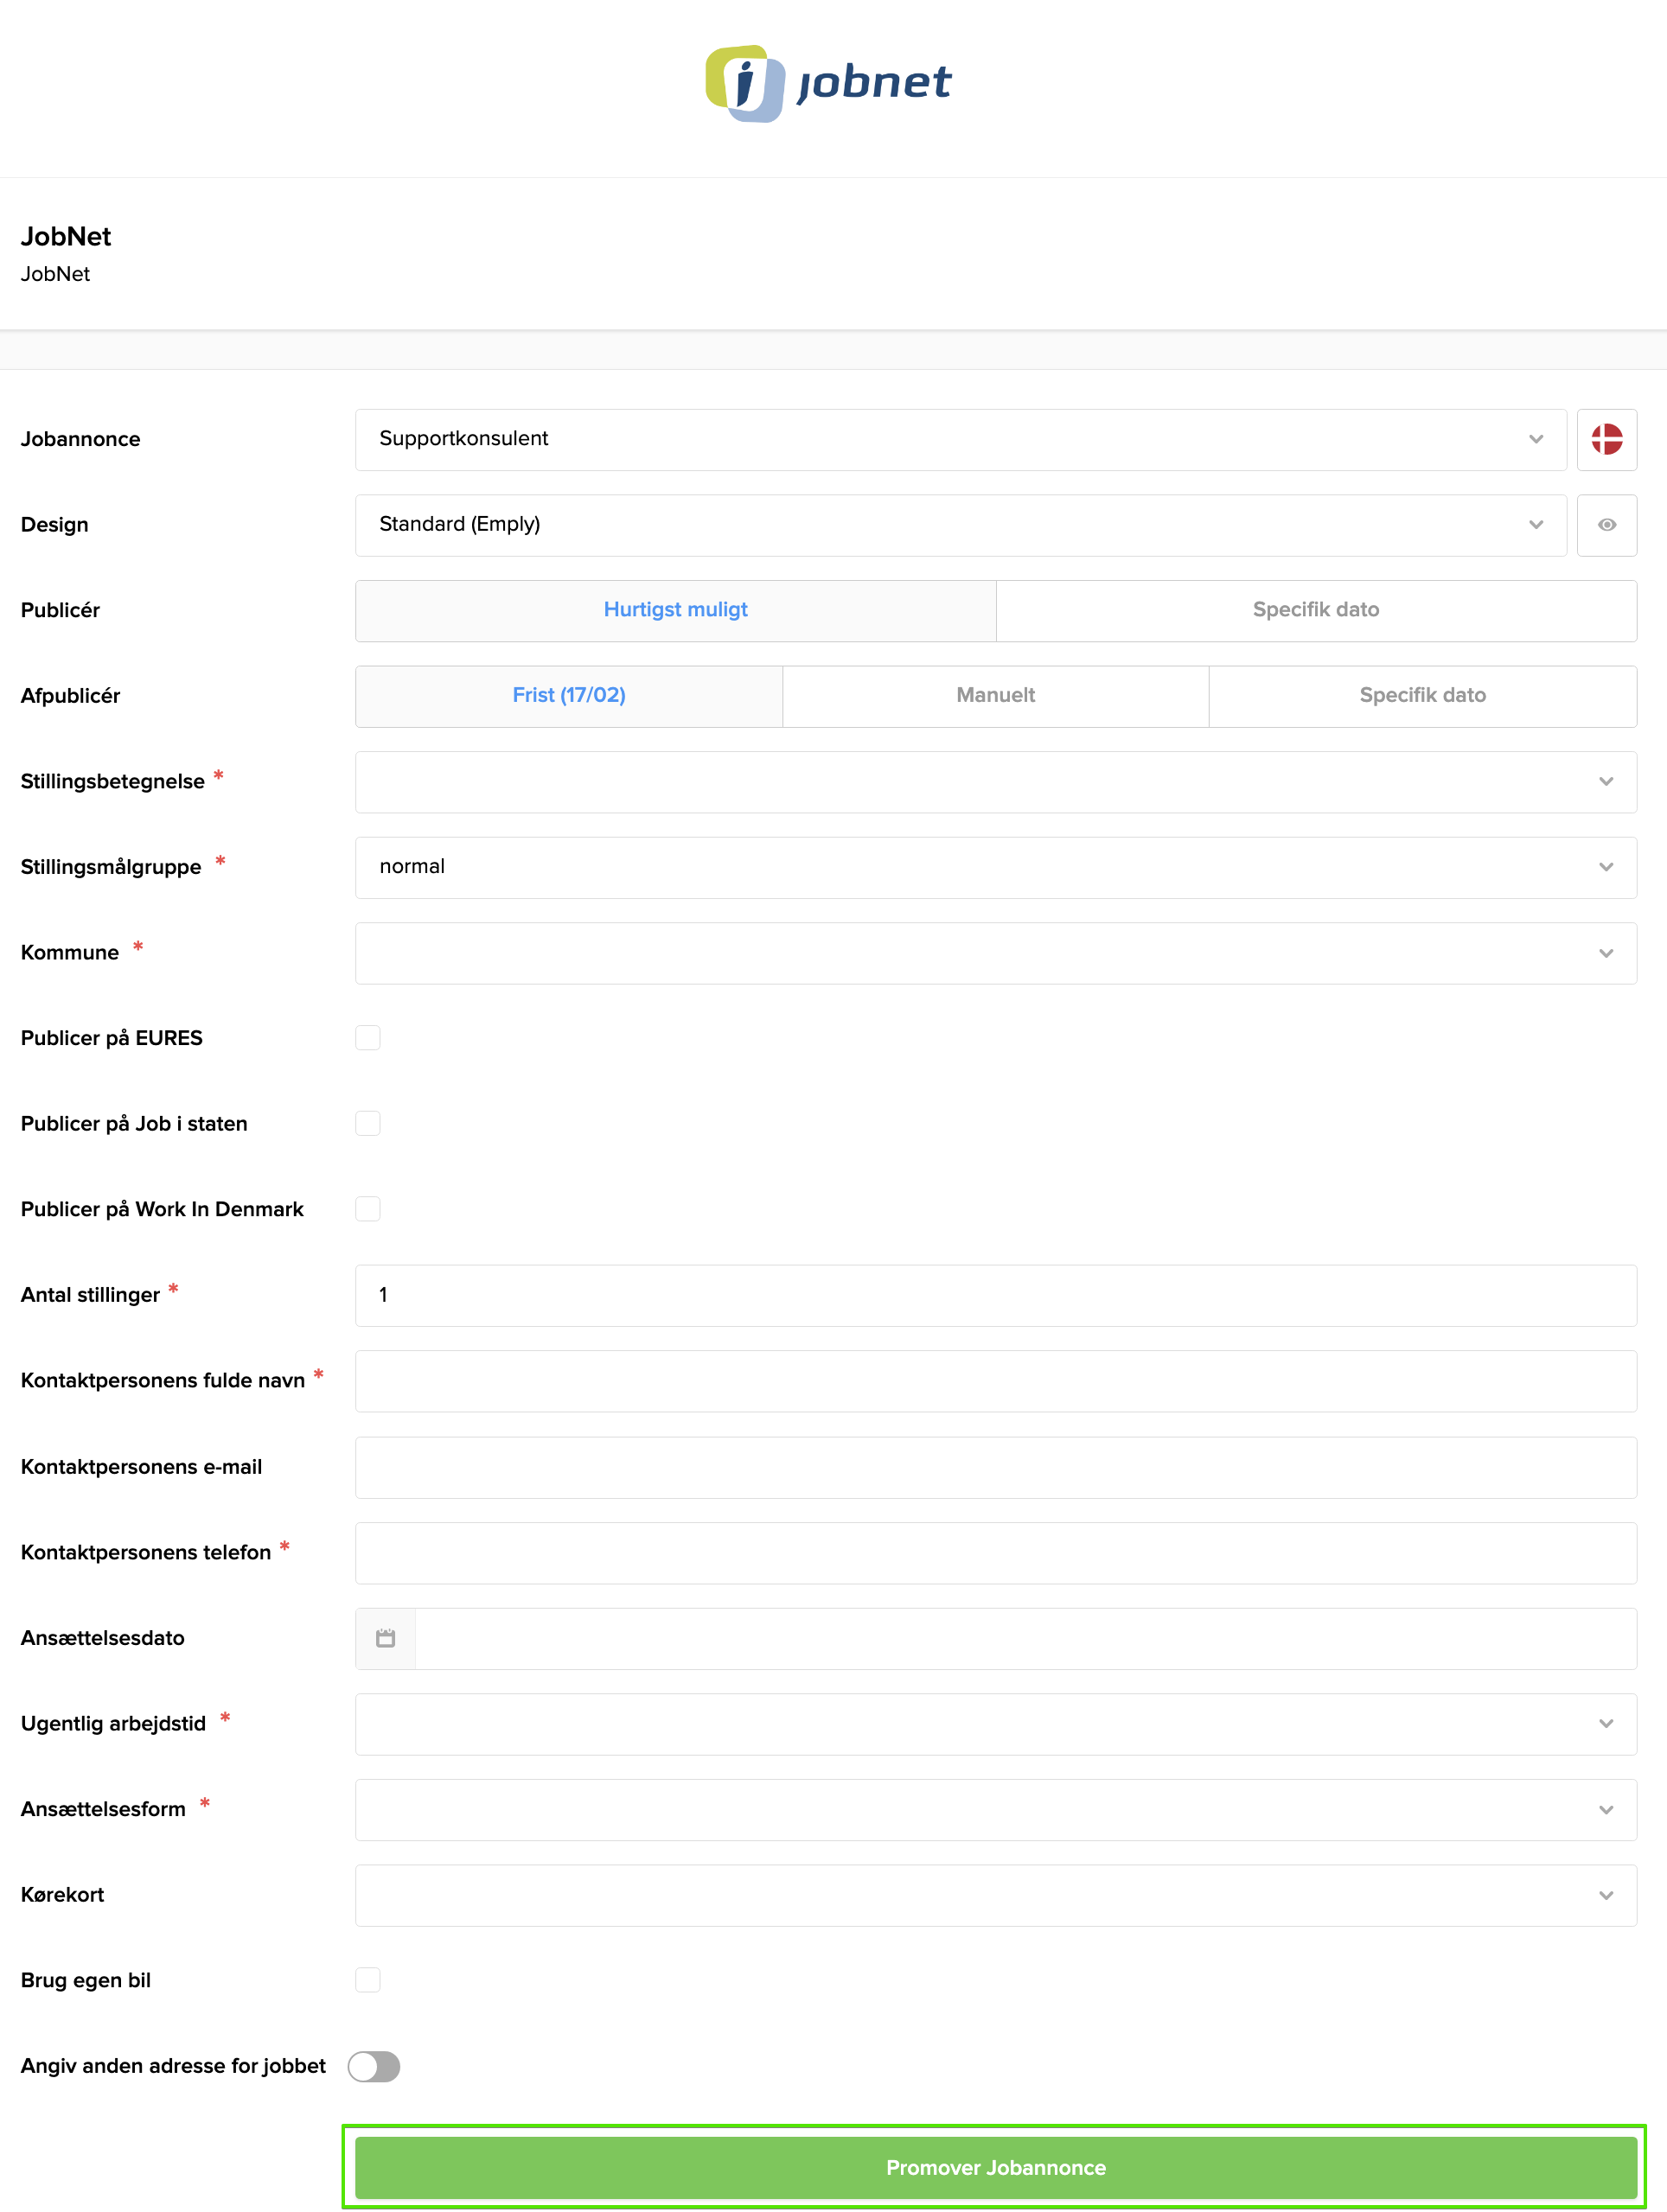The height and width of the screenshot is (2212, 1667).
Task: Click the Ansættelsesdato date field
Action: tap(1026, 1638)
